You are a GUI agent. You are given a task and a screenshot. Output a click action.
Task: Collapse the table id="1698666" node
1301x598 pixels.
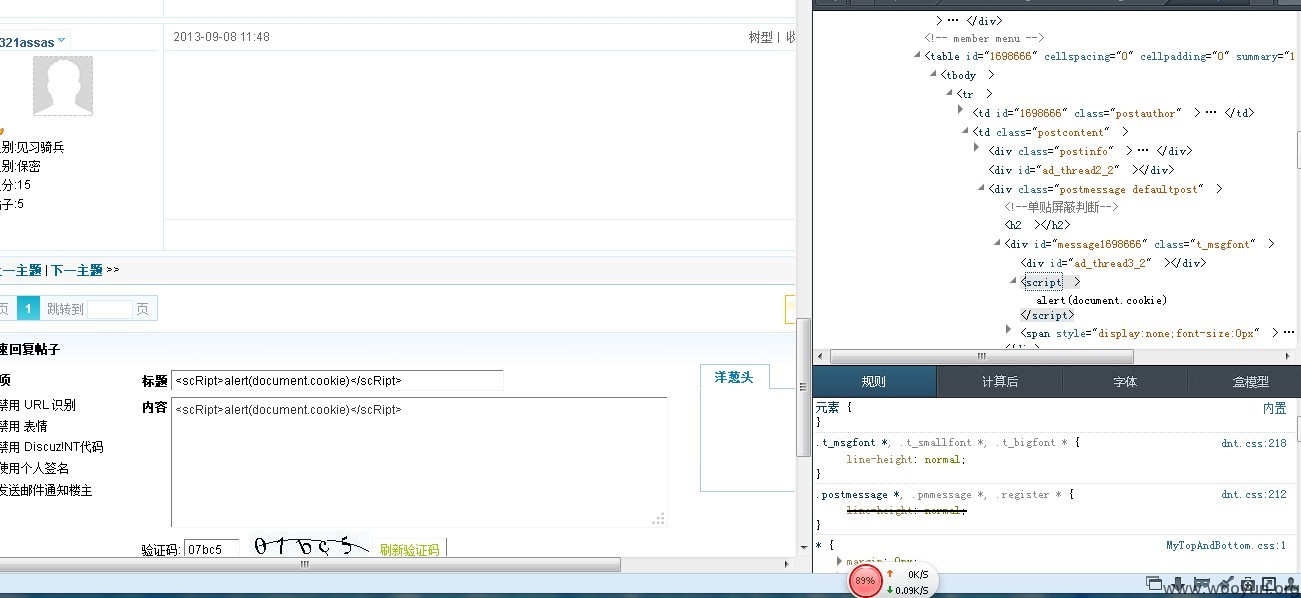click(916, 56)
